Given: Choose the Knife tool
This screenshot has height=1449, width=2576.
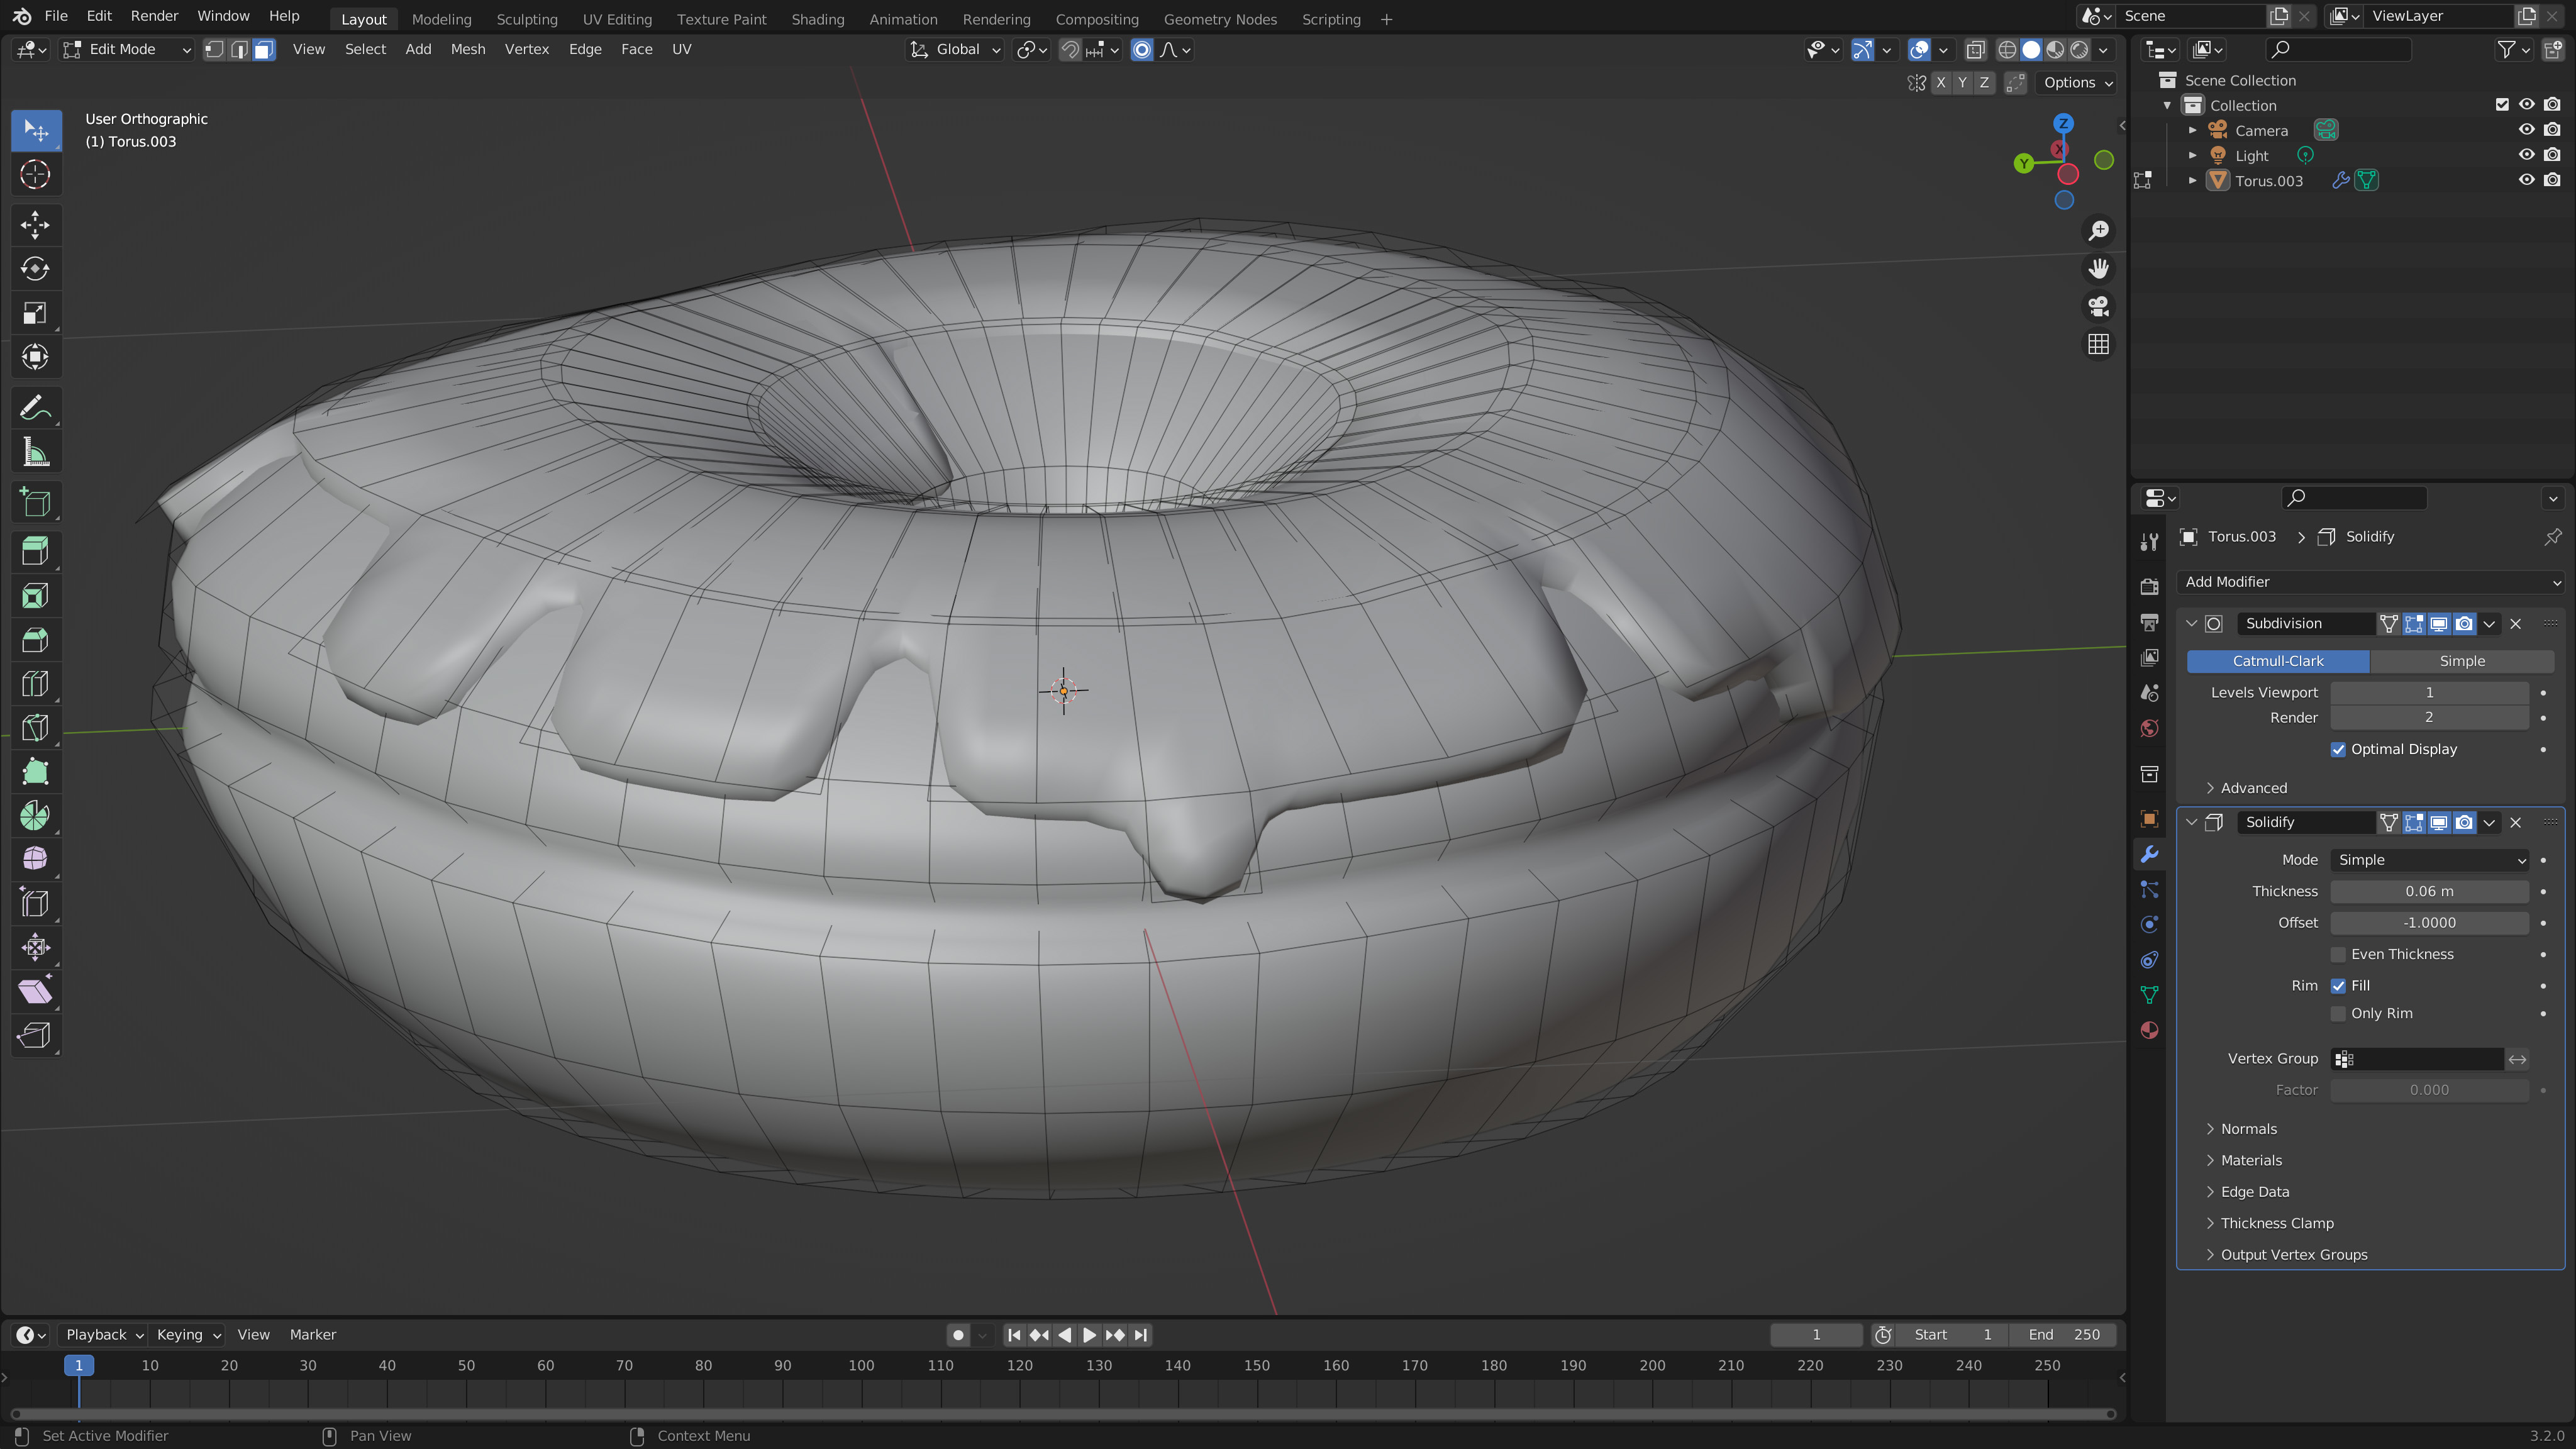Looking at the screenshot, I should (x=35, y=728).
